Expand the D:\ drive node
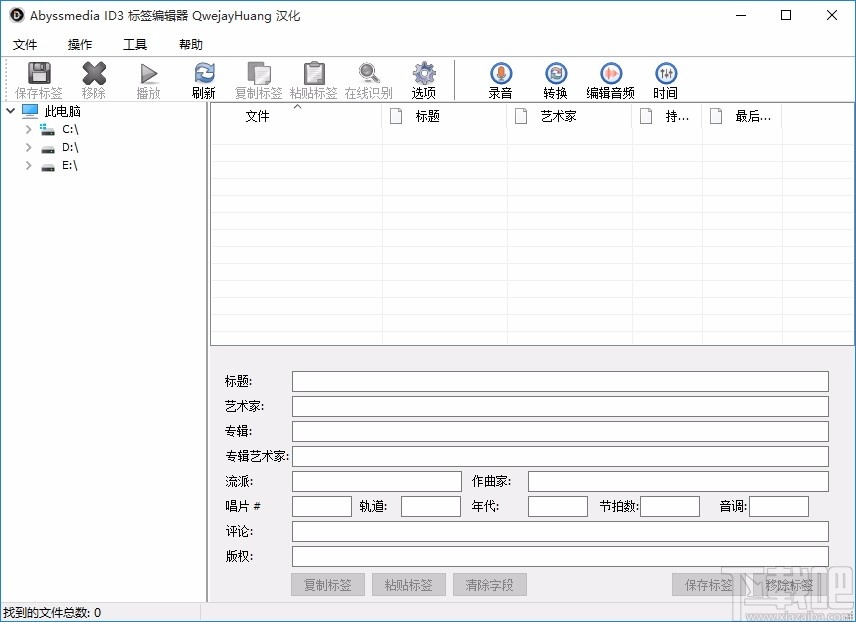Screen dimensions: 856x622 pos(28,147)
